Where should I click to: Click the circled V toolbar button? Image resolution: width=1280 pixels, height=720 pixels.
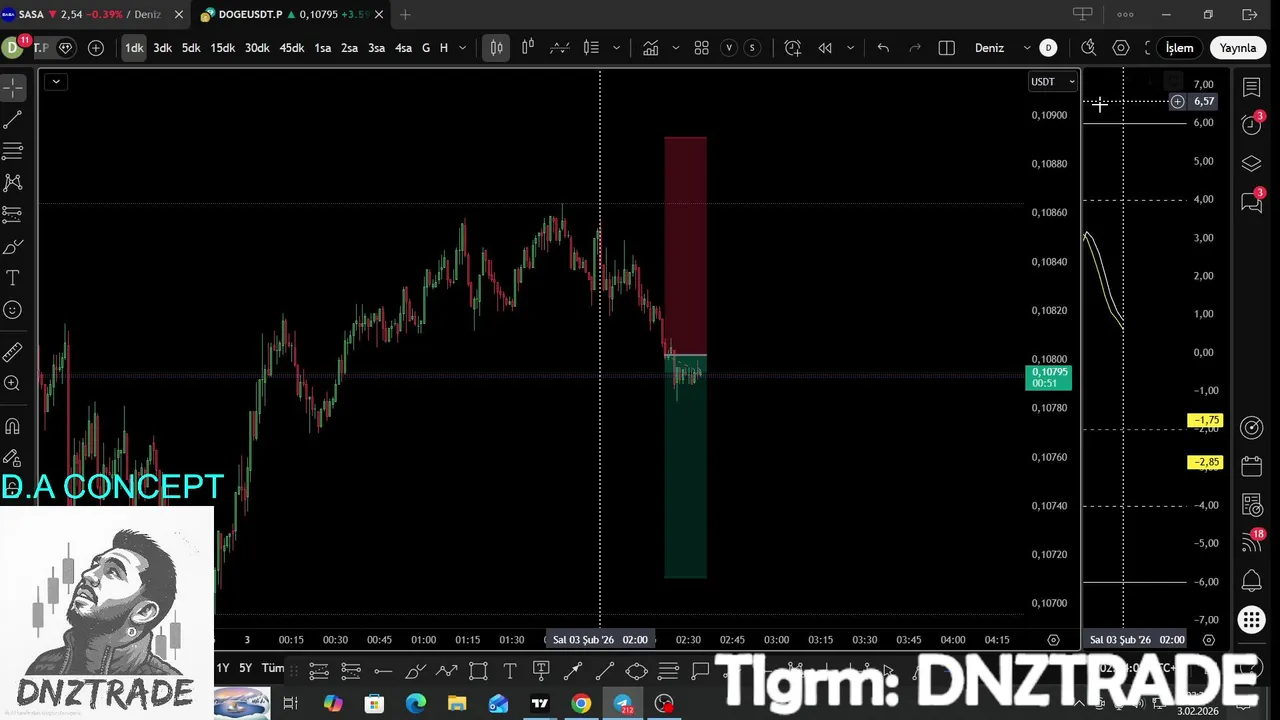(729, 48)
